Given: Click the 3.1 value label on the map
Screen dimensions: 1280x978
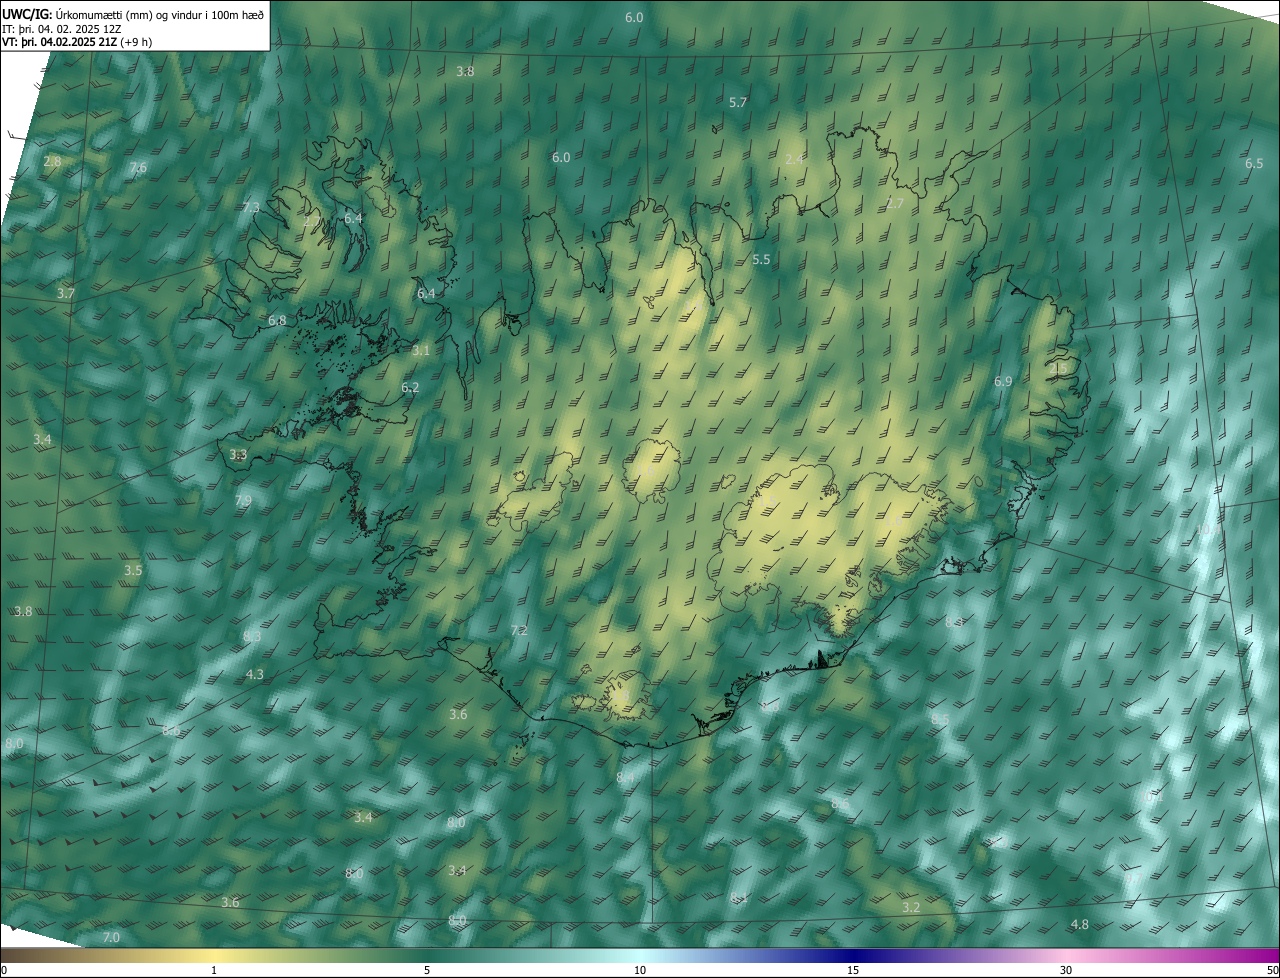Looking at the screenshot, I should click(420, 351).
